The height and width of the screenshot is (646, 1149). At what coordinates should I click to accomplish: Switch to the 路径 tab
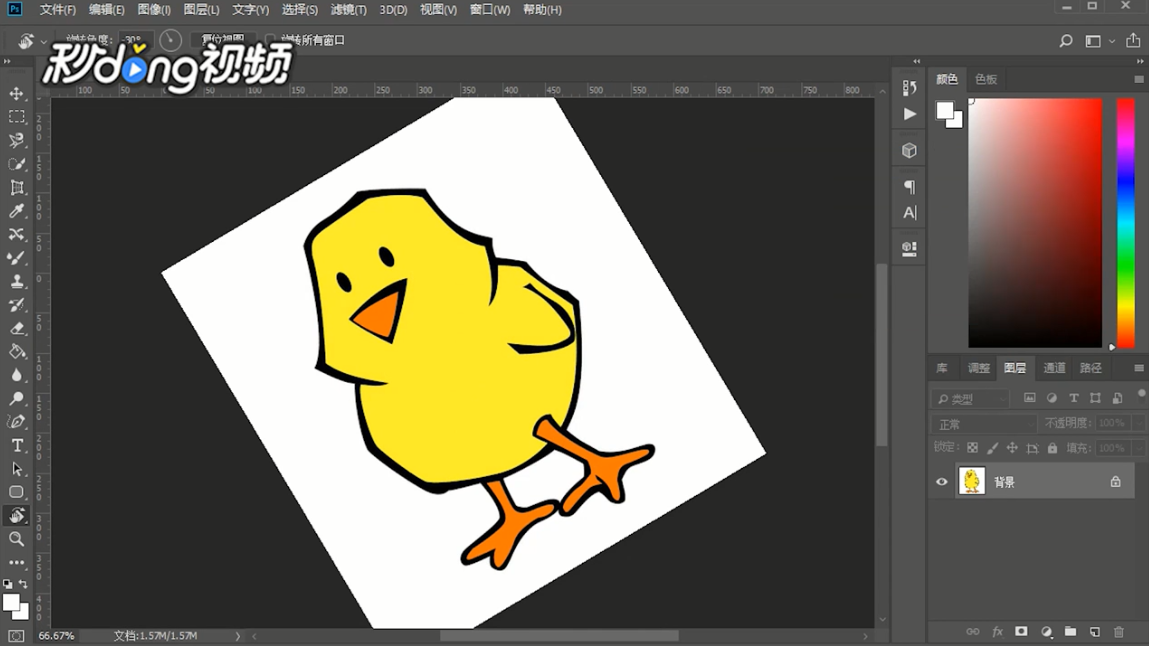click(1090, 368)
